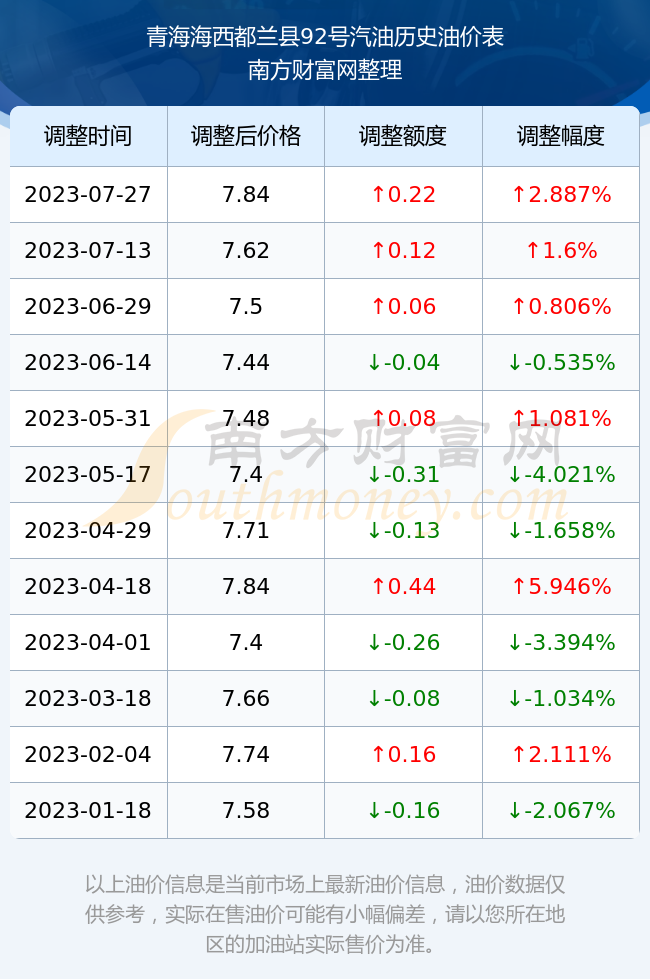Select the 调整幅度 column header
The image size is (650, 980).
tap(561, 136)
